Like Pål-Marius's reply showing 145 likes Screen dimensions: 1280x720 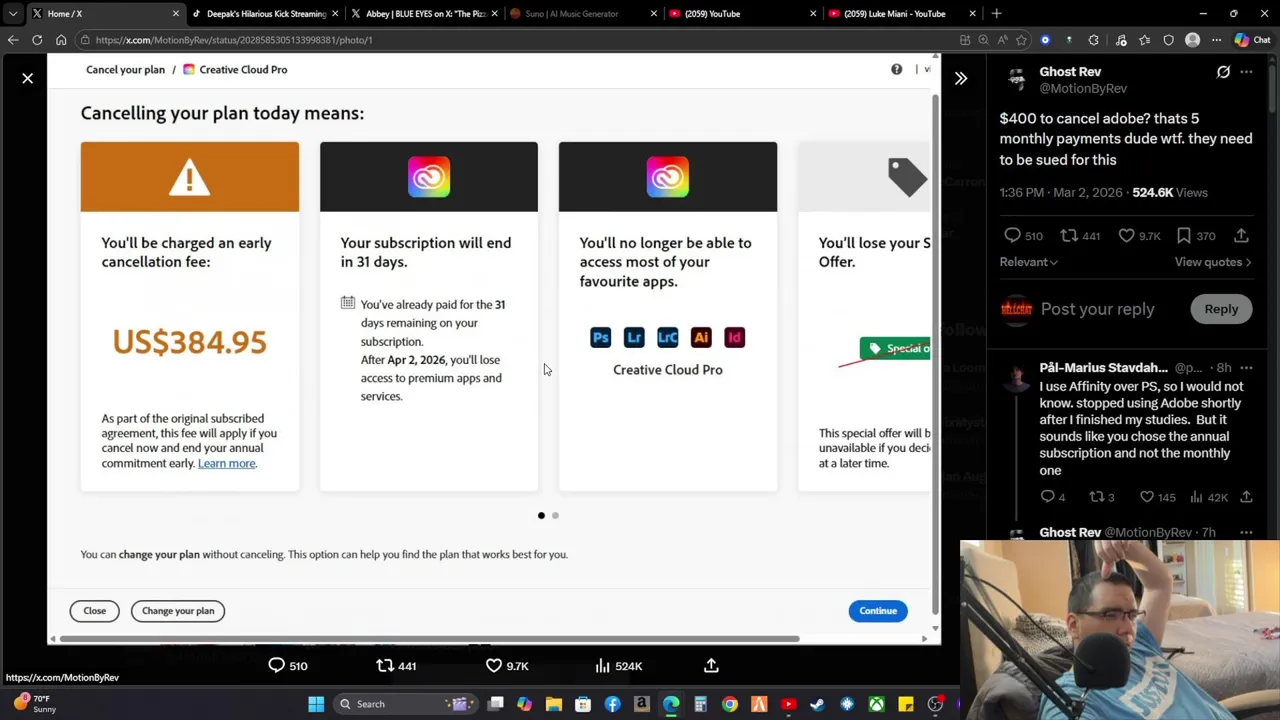(x=1147, y=497)
